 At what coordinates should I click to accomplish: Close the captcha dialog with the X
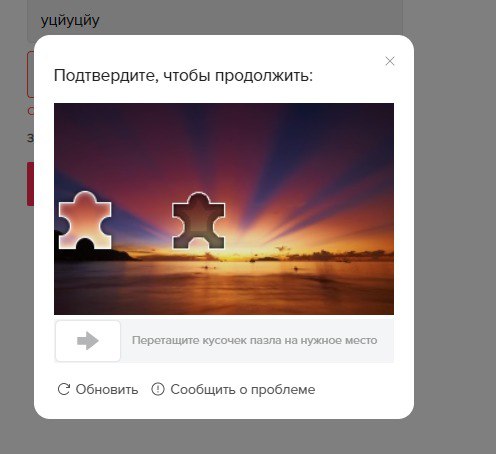pos(390,61)
